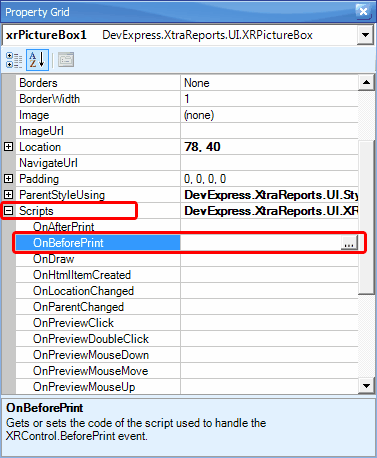Click the scrollbar up arrow
Image resolution: width=377 pixels, height=458 pixels.
[366, 83]
